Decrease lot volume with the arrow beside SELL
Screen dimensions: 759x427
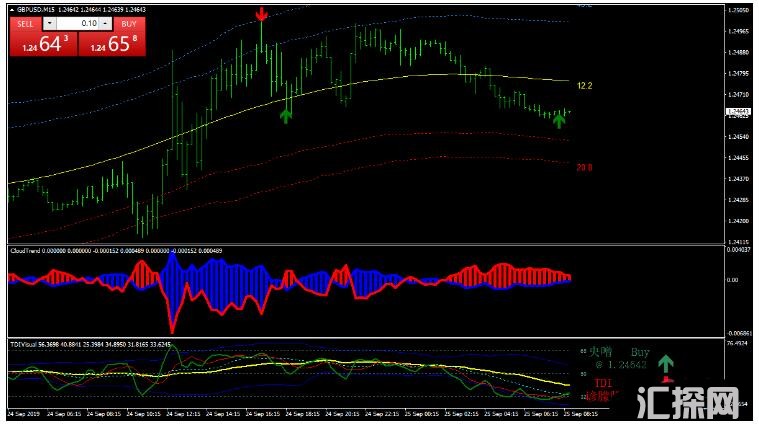pos(49,23)
